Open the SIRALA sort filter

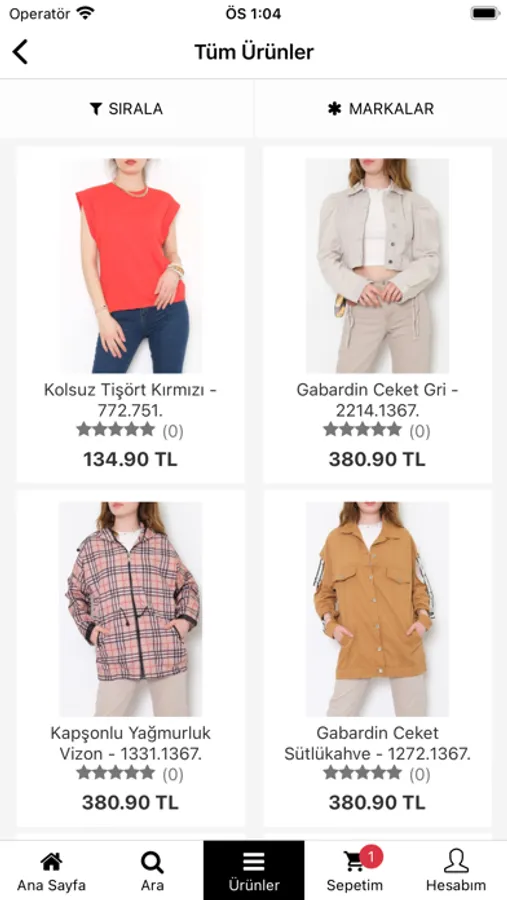(x=127, y=109)
